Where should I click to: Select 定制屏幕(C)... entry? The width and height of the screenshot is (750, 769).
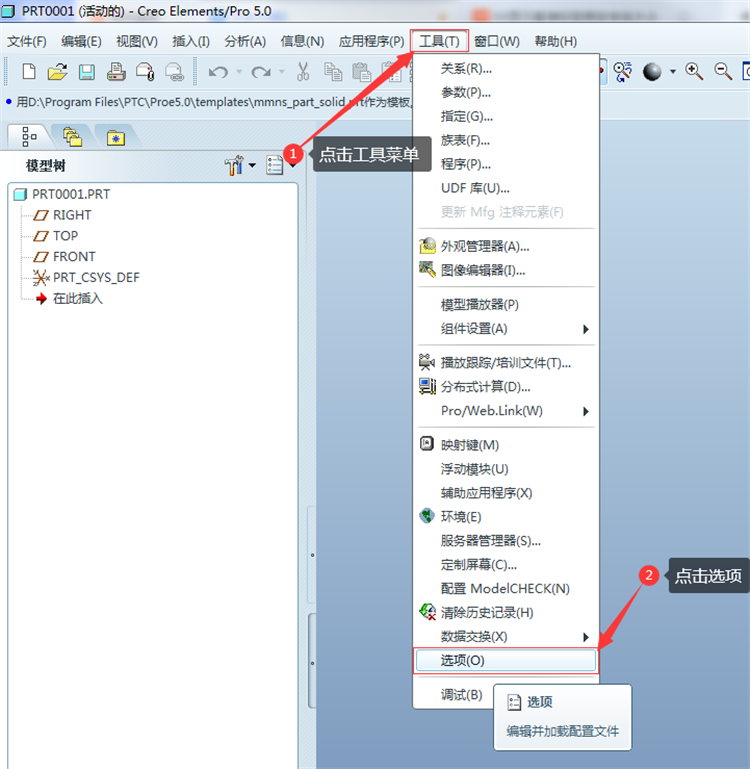click(506, 565)
